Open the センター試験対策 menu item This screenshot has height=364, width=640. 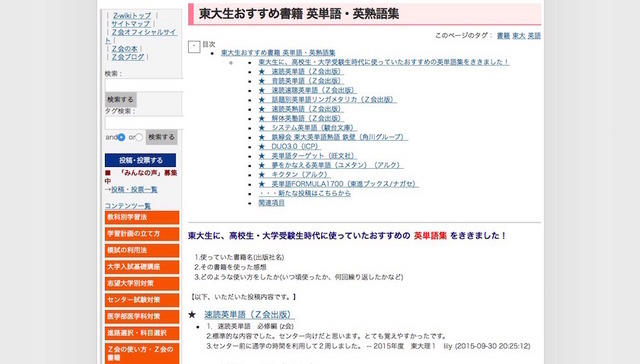(142, 300)
